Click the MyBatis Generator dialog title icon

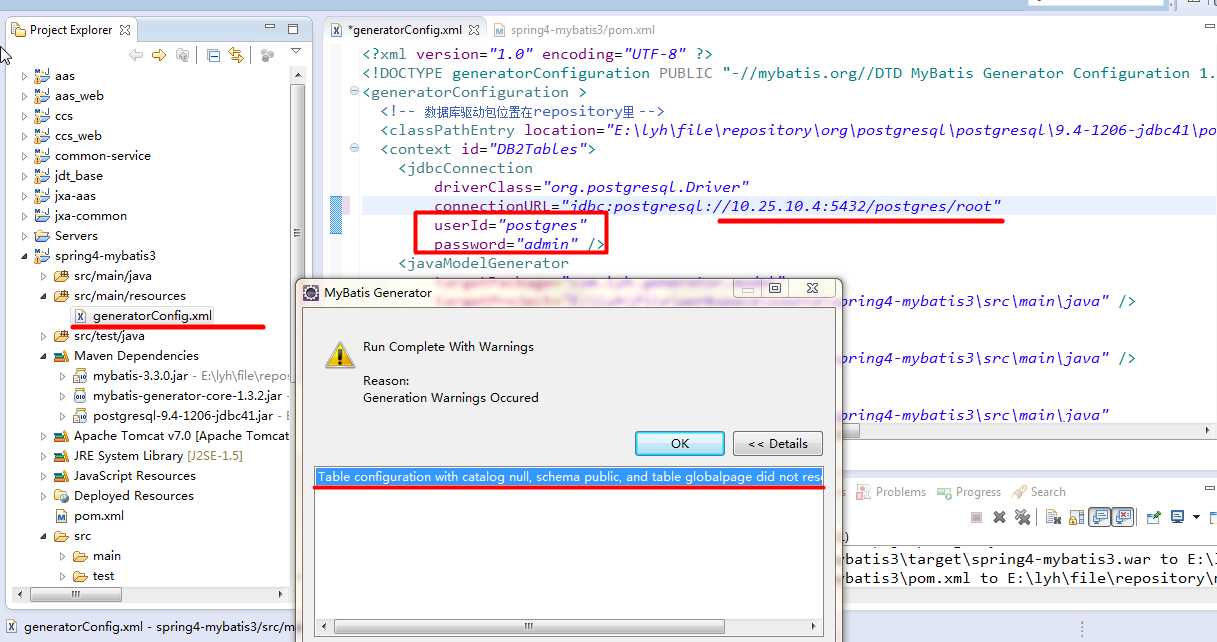coord(311,293)
